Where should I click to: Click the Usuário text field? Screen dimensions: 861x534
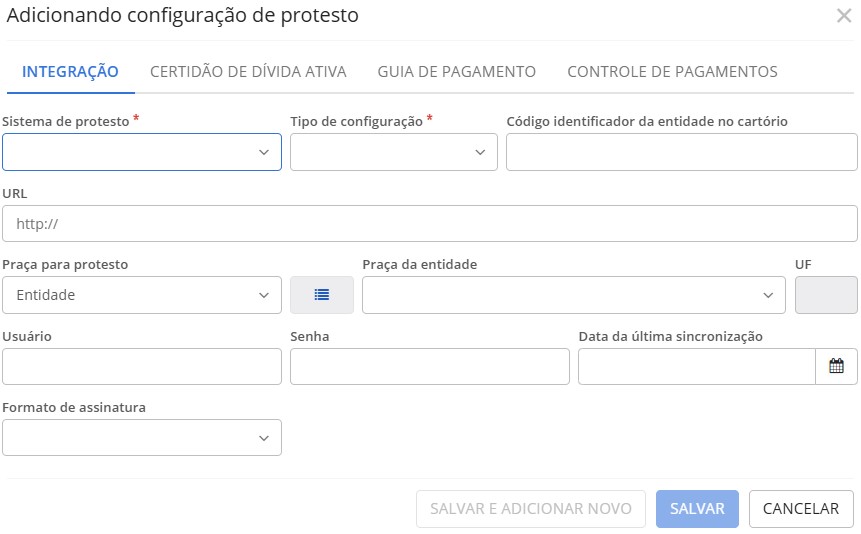click(x=142, y=367)
